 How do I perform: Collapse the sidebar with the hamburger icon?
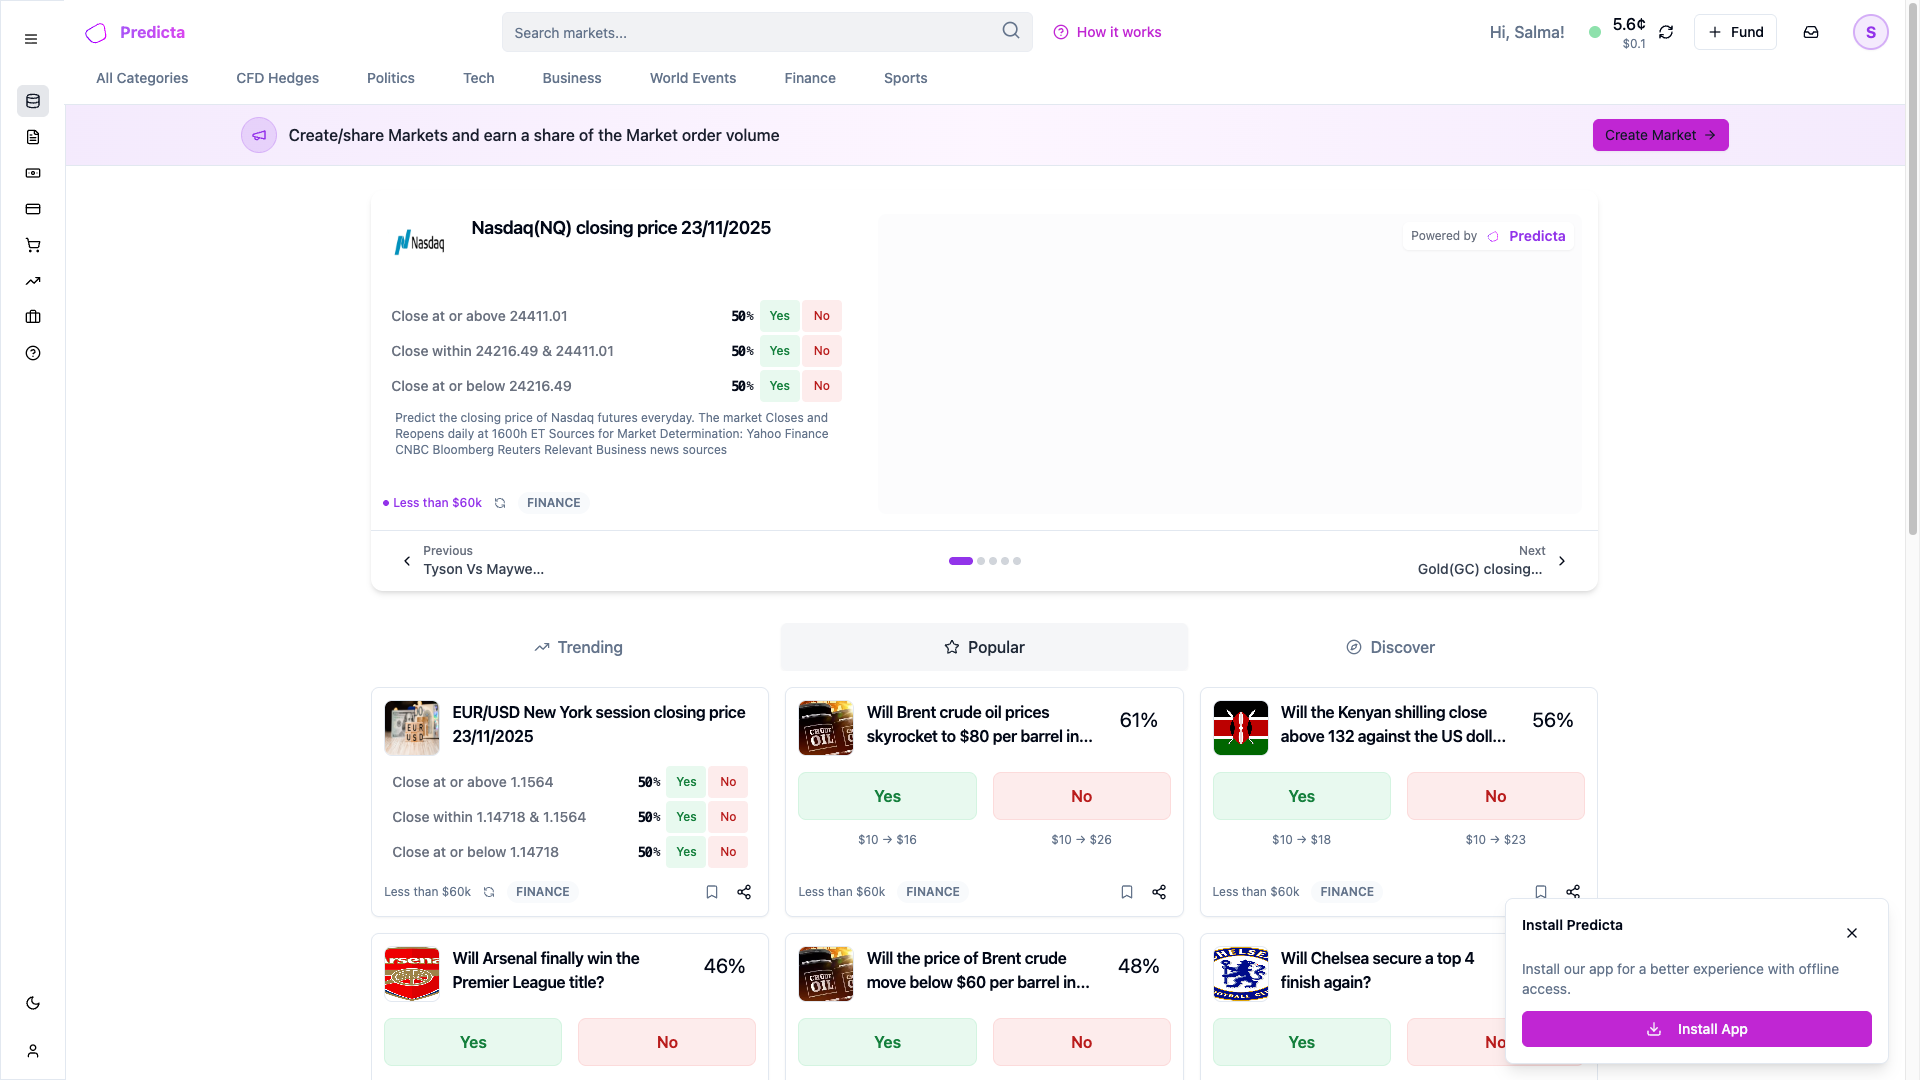pyautogui.click(x=30, y=39)
